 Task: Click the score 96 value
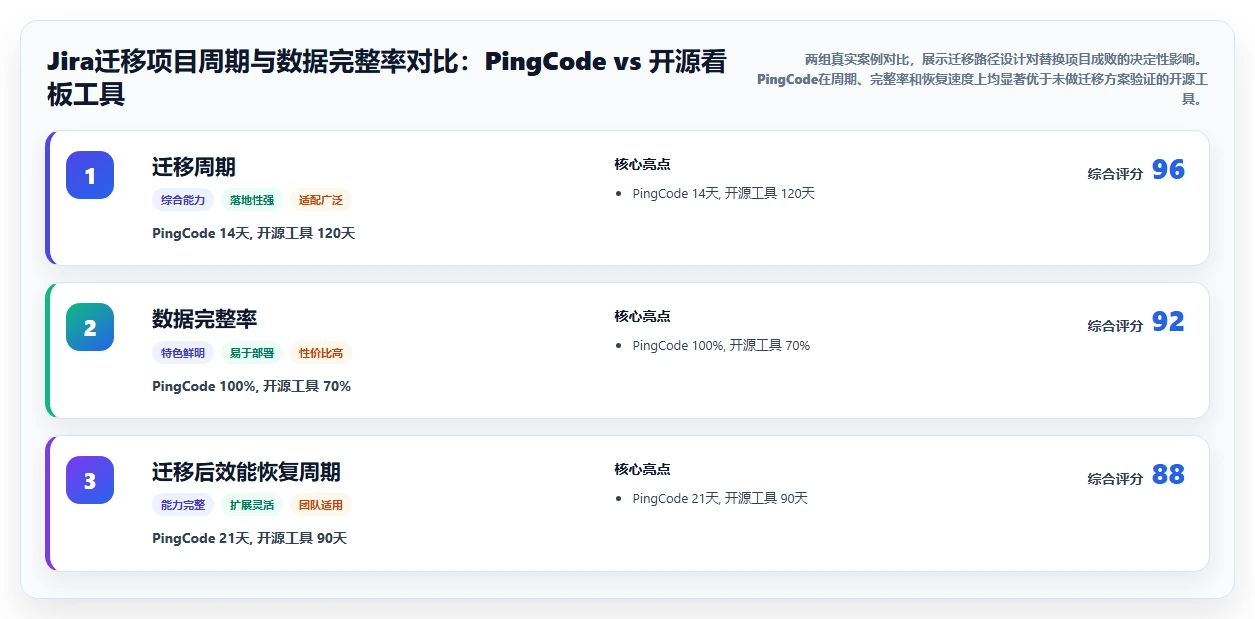click(x=1168, y=170)
